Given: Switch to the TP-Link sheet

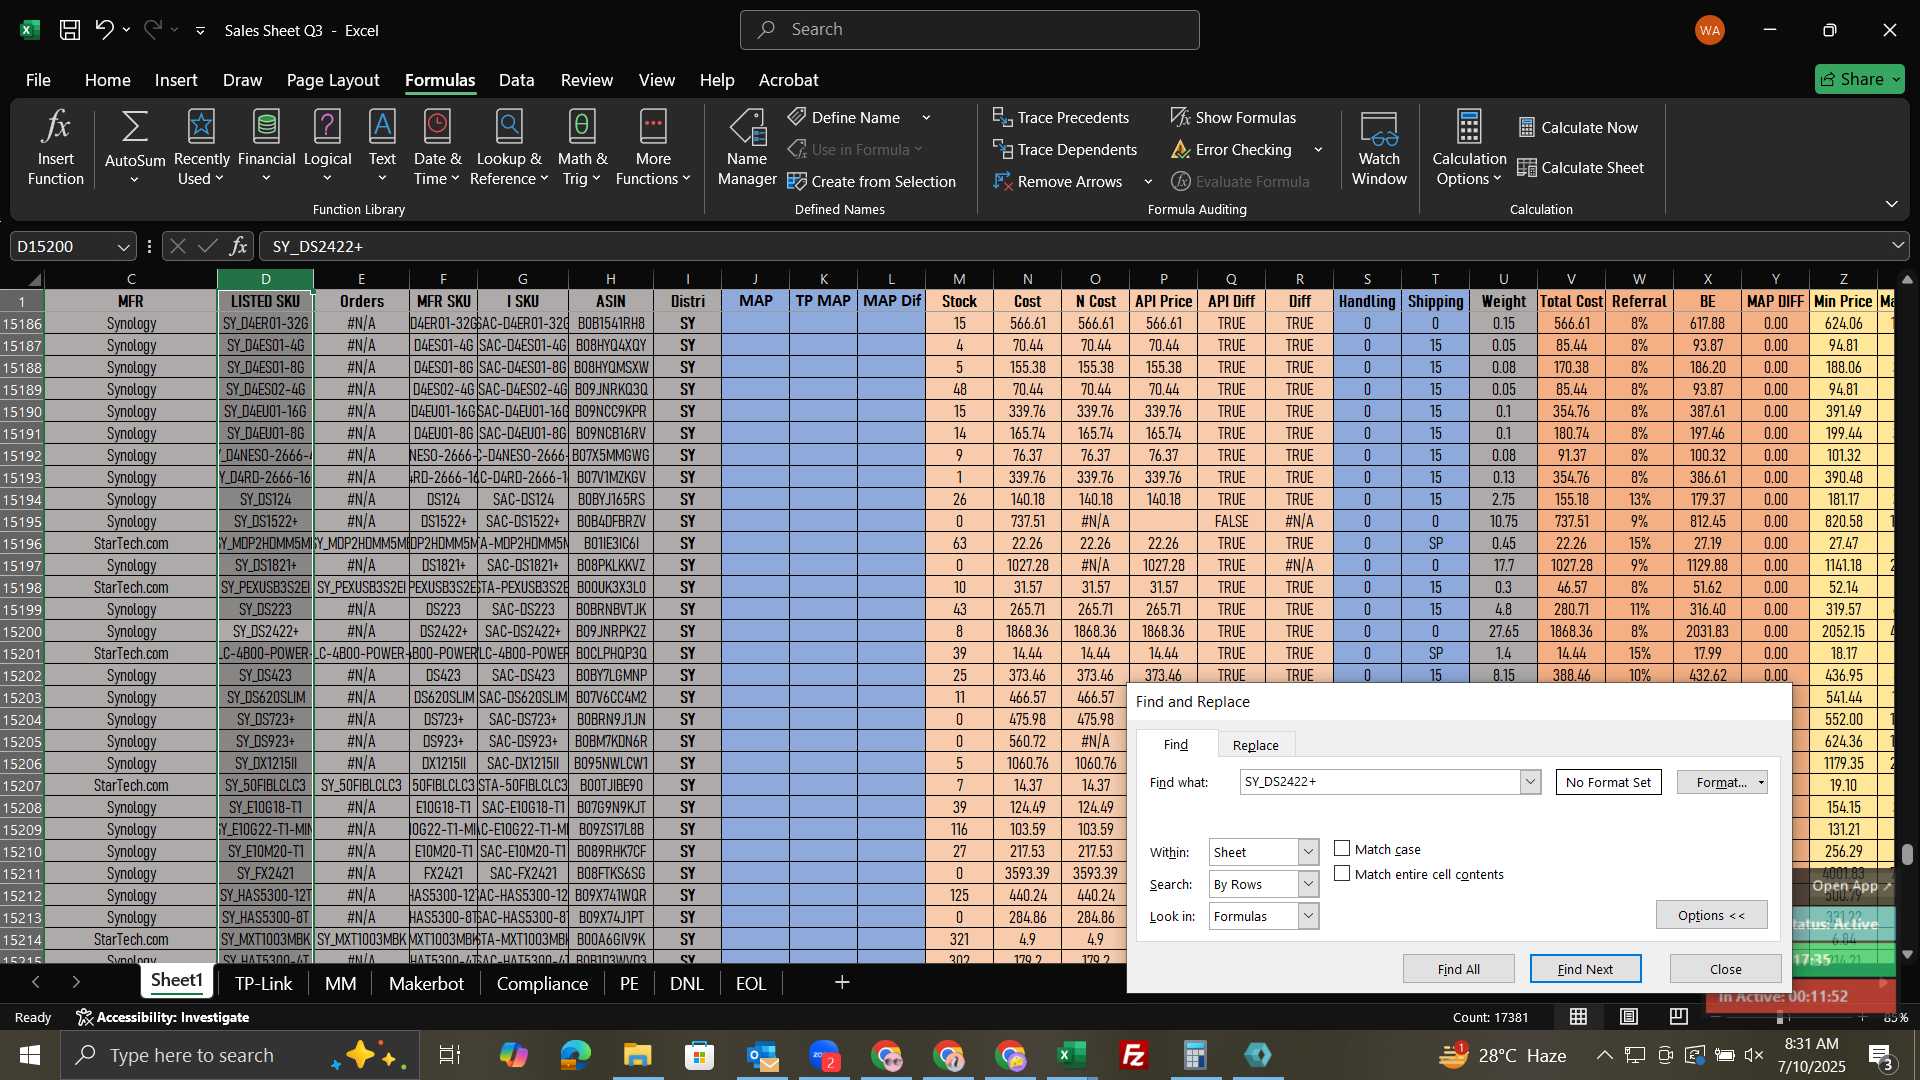Looking at the screenshot, I should (x=263, y=983).
